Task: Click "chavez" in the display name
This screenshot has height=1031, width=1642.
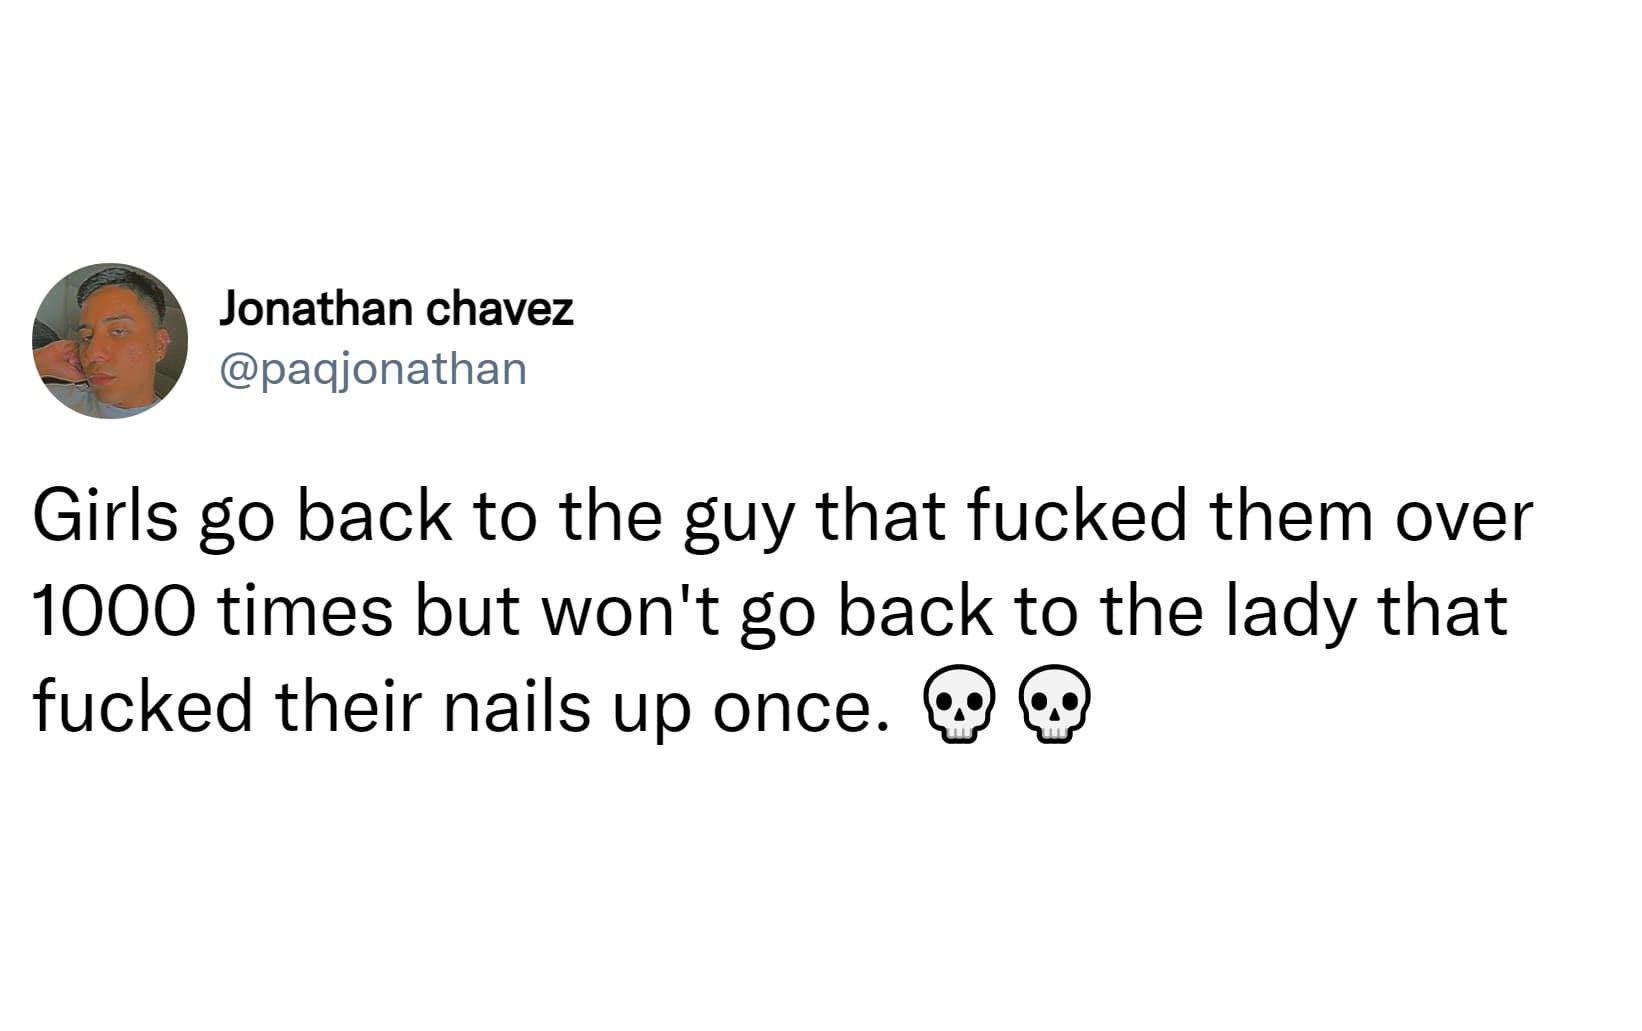Action: pos(500,309)
